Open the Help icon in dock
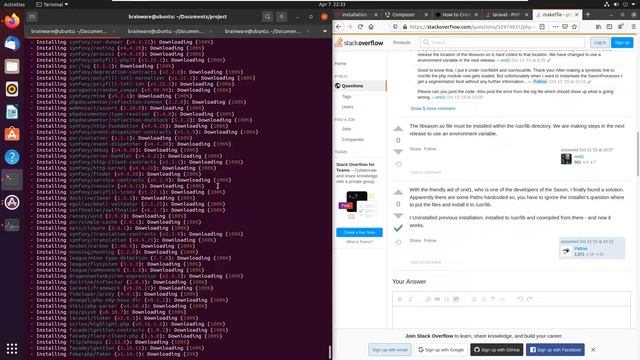The image size is (640, 360). tap(12, 157)
